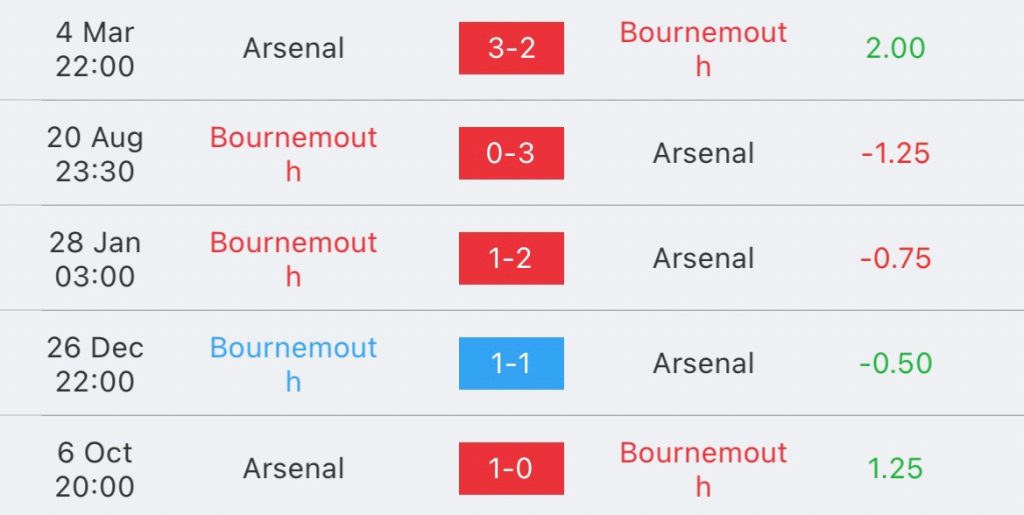The image size is (1024, 515).
Task: Click the 6 Oct 20:00 match date
Action: pyautogui.click(x=95, y=468)
